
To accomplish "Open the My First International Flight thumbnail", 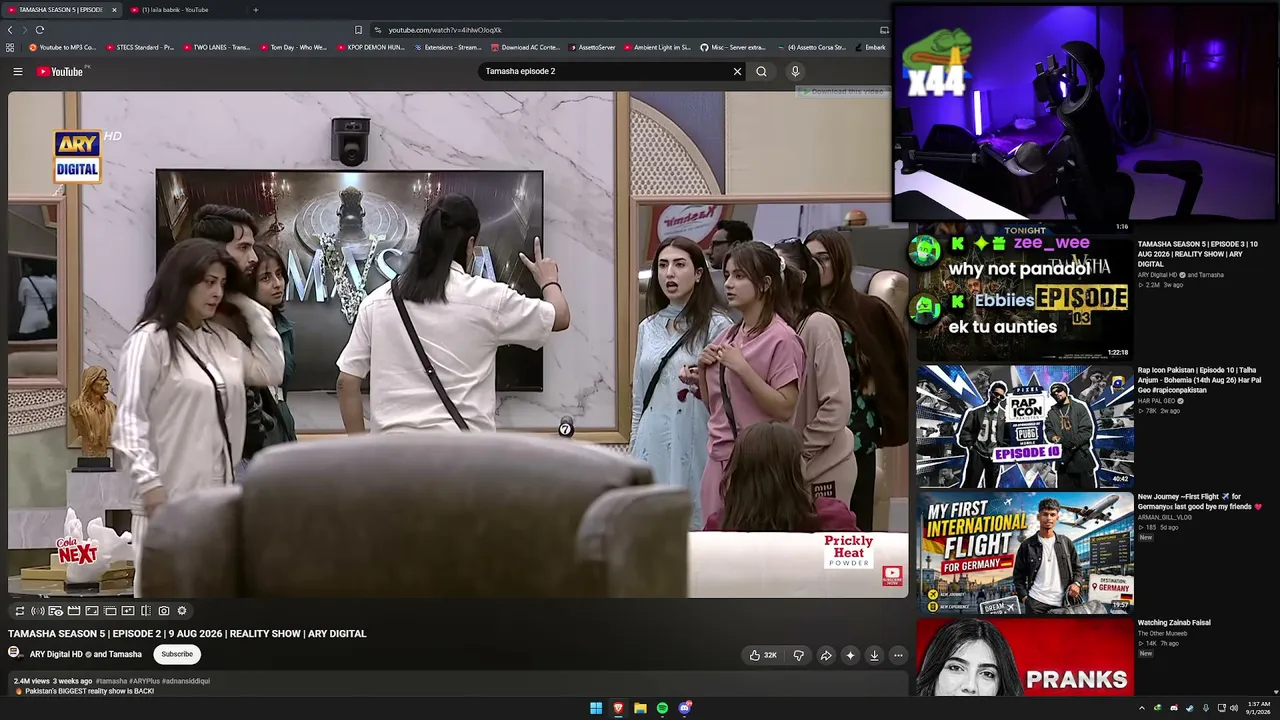I will pyautogui.click(x=1024, y=552).
